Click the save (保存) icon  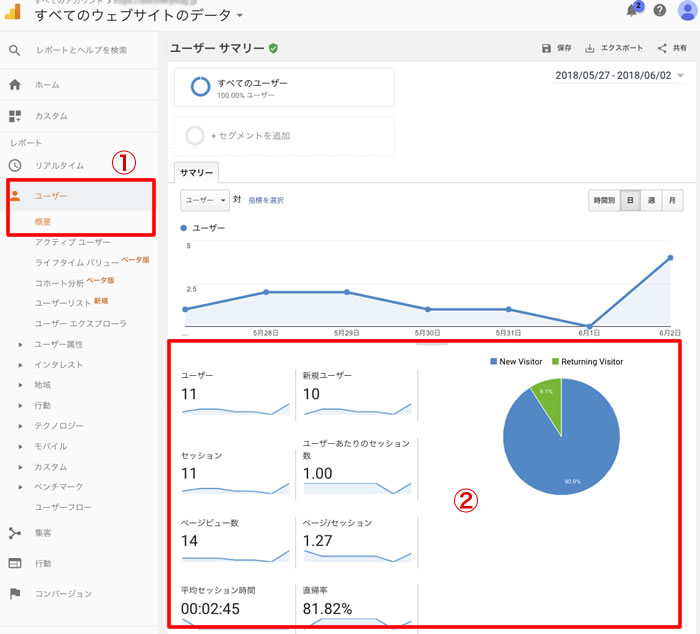(546, 48)
